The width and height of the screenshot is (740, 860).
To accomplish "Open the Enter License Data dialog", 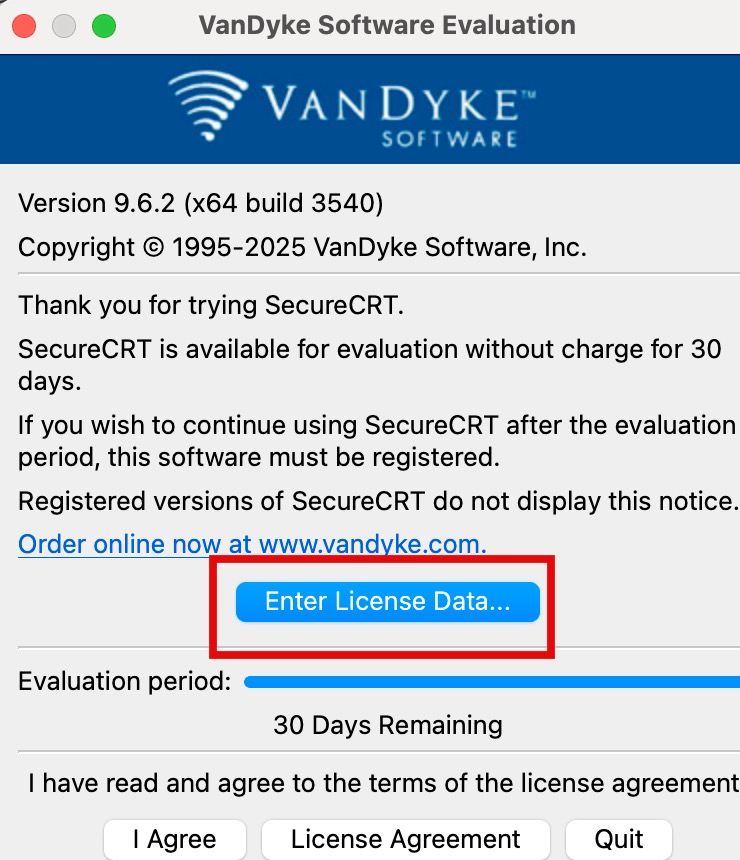I will [x=387, y=602].
